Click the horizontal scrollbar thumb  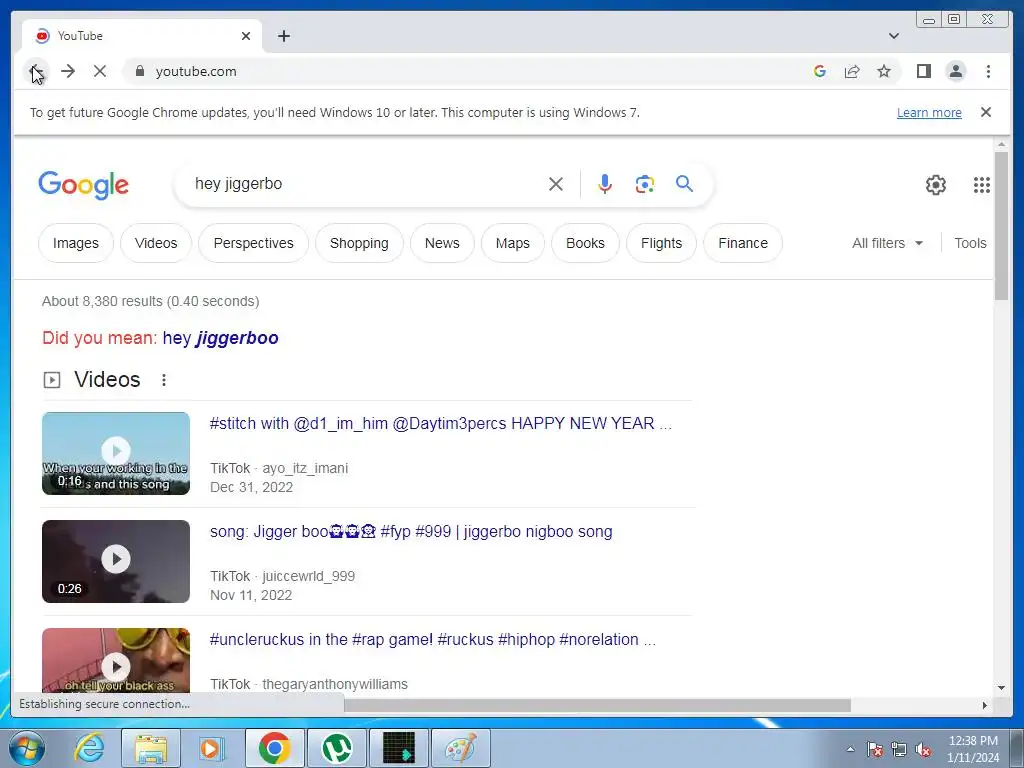(598, 705)
